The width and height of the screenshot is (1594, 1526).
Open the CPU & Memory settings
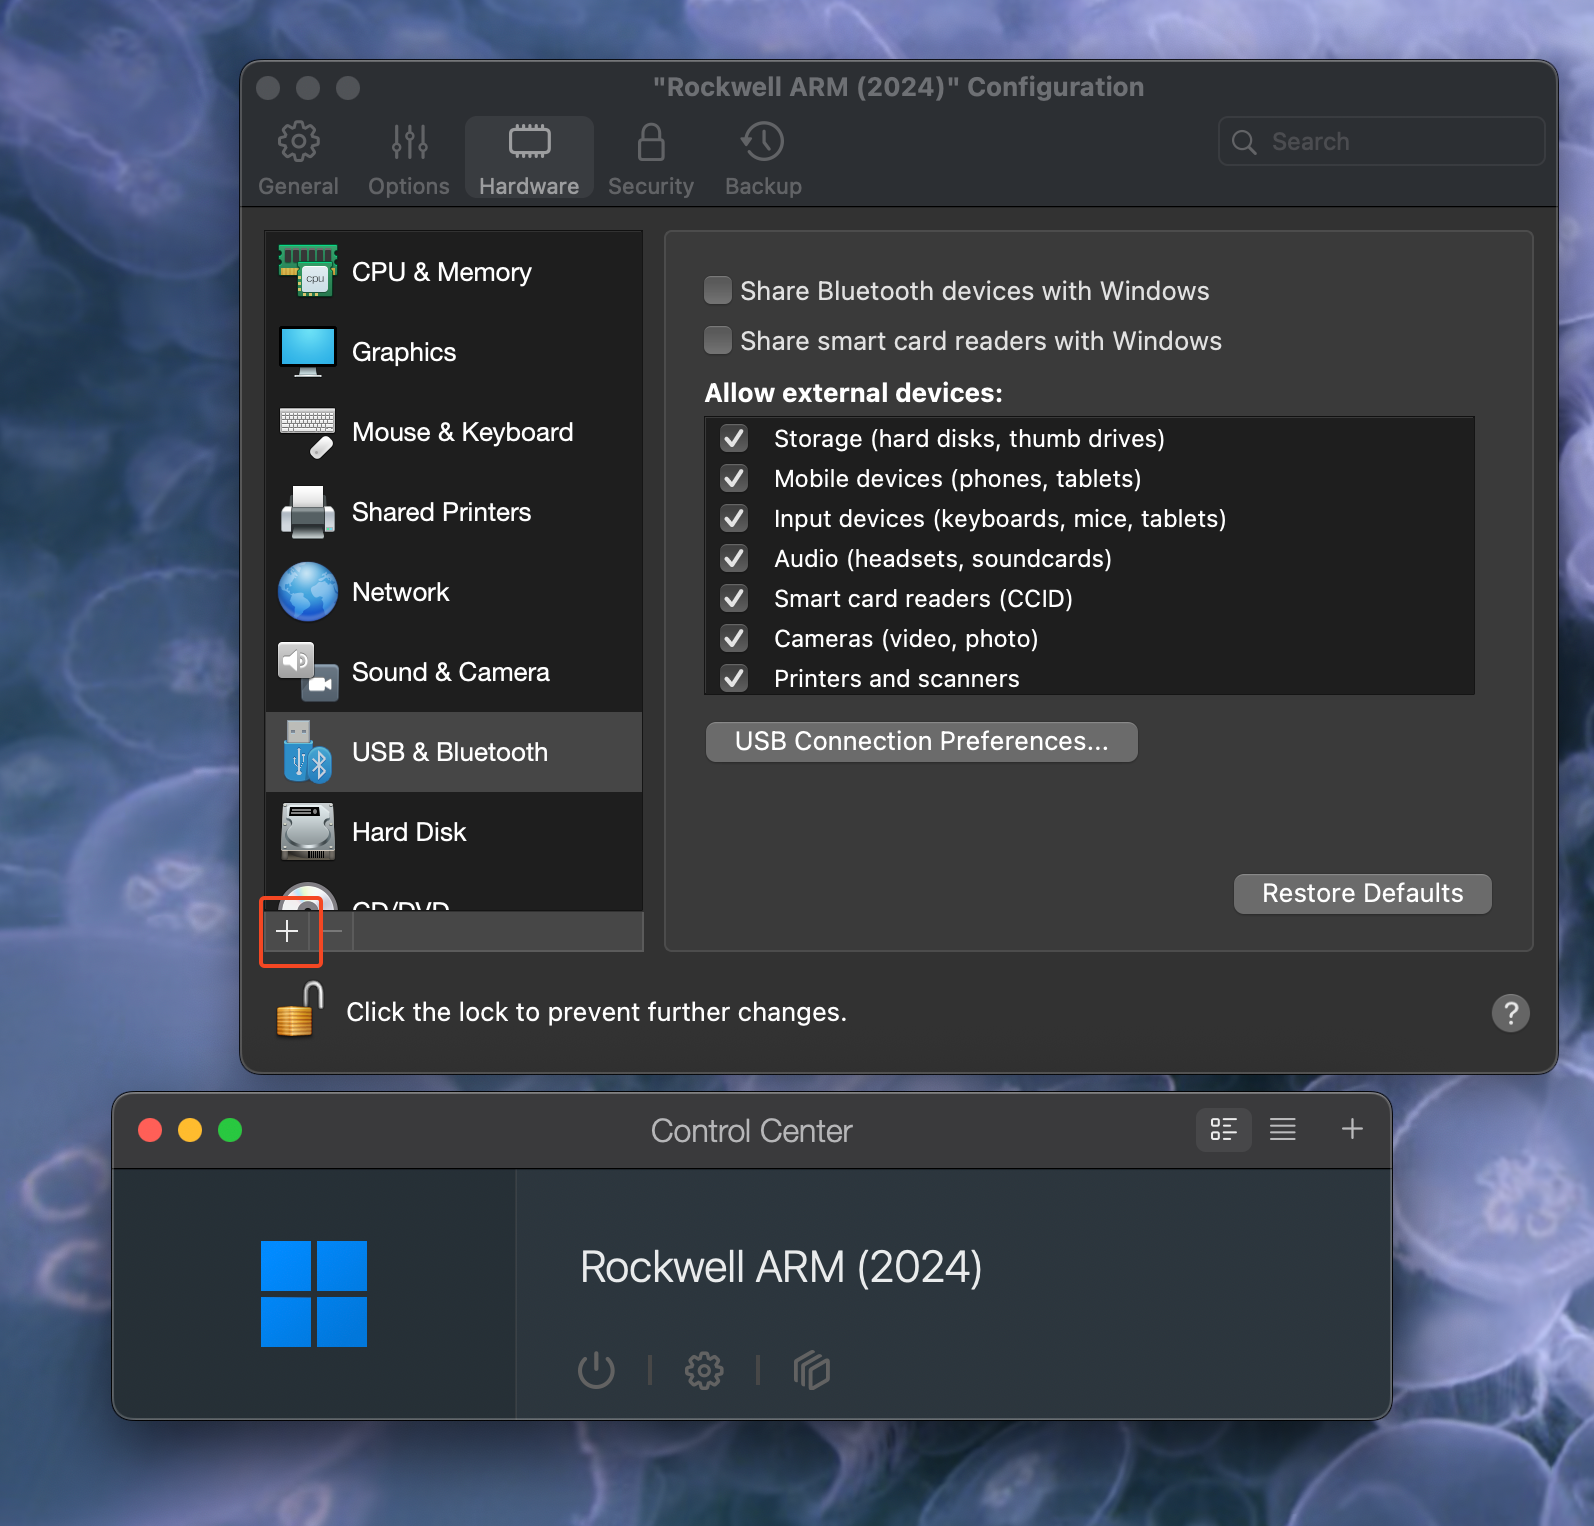coord(453,272)
